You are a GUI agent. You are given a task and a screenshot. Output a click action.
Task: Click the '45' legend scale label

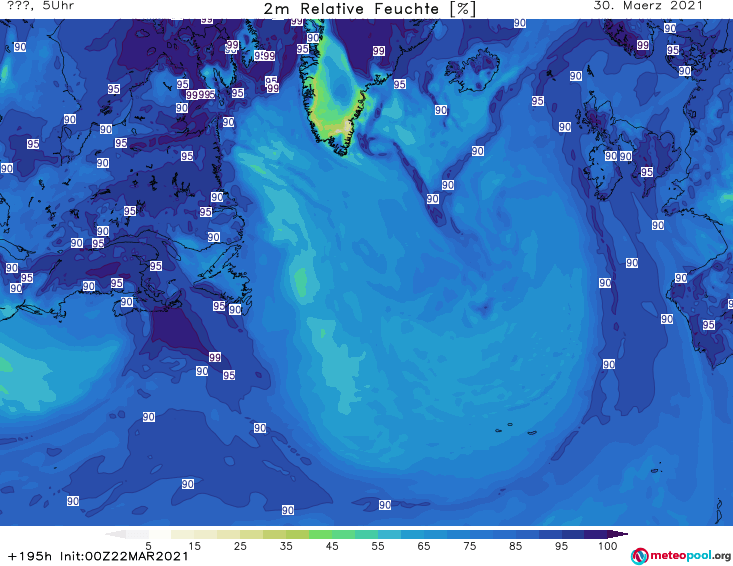coord(332,546)
